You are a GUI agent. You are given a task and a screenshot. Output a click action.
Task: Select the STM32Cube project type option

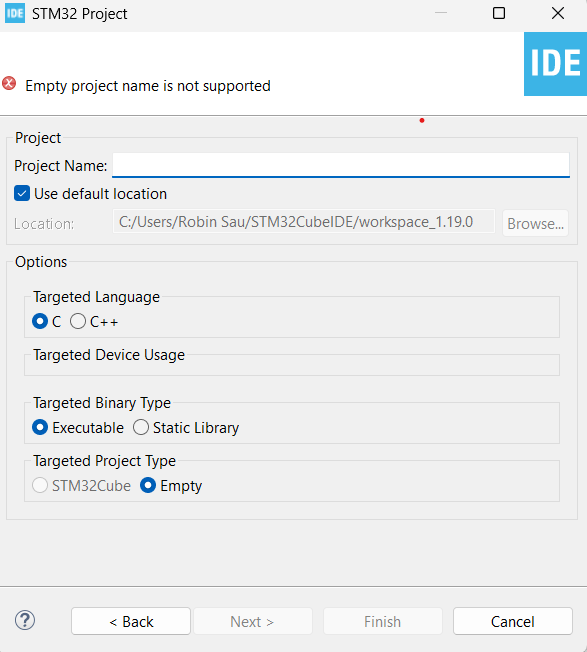tap(40, 485)
